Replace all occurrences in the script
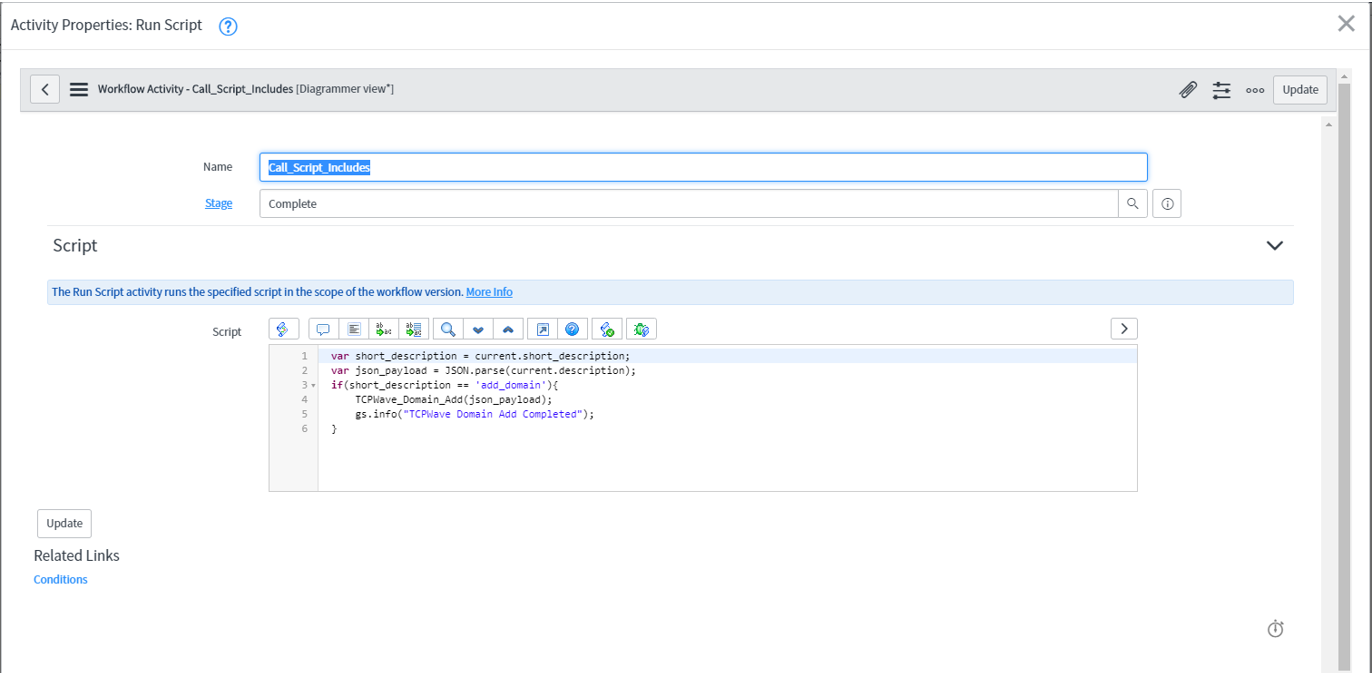Screen dimensions: 1372x673 click(413, 328)
